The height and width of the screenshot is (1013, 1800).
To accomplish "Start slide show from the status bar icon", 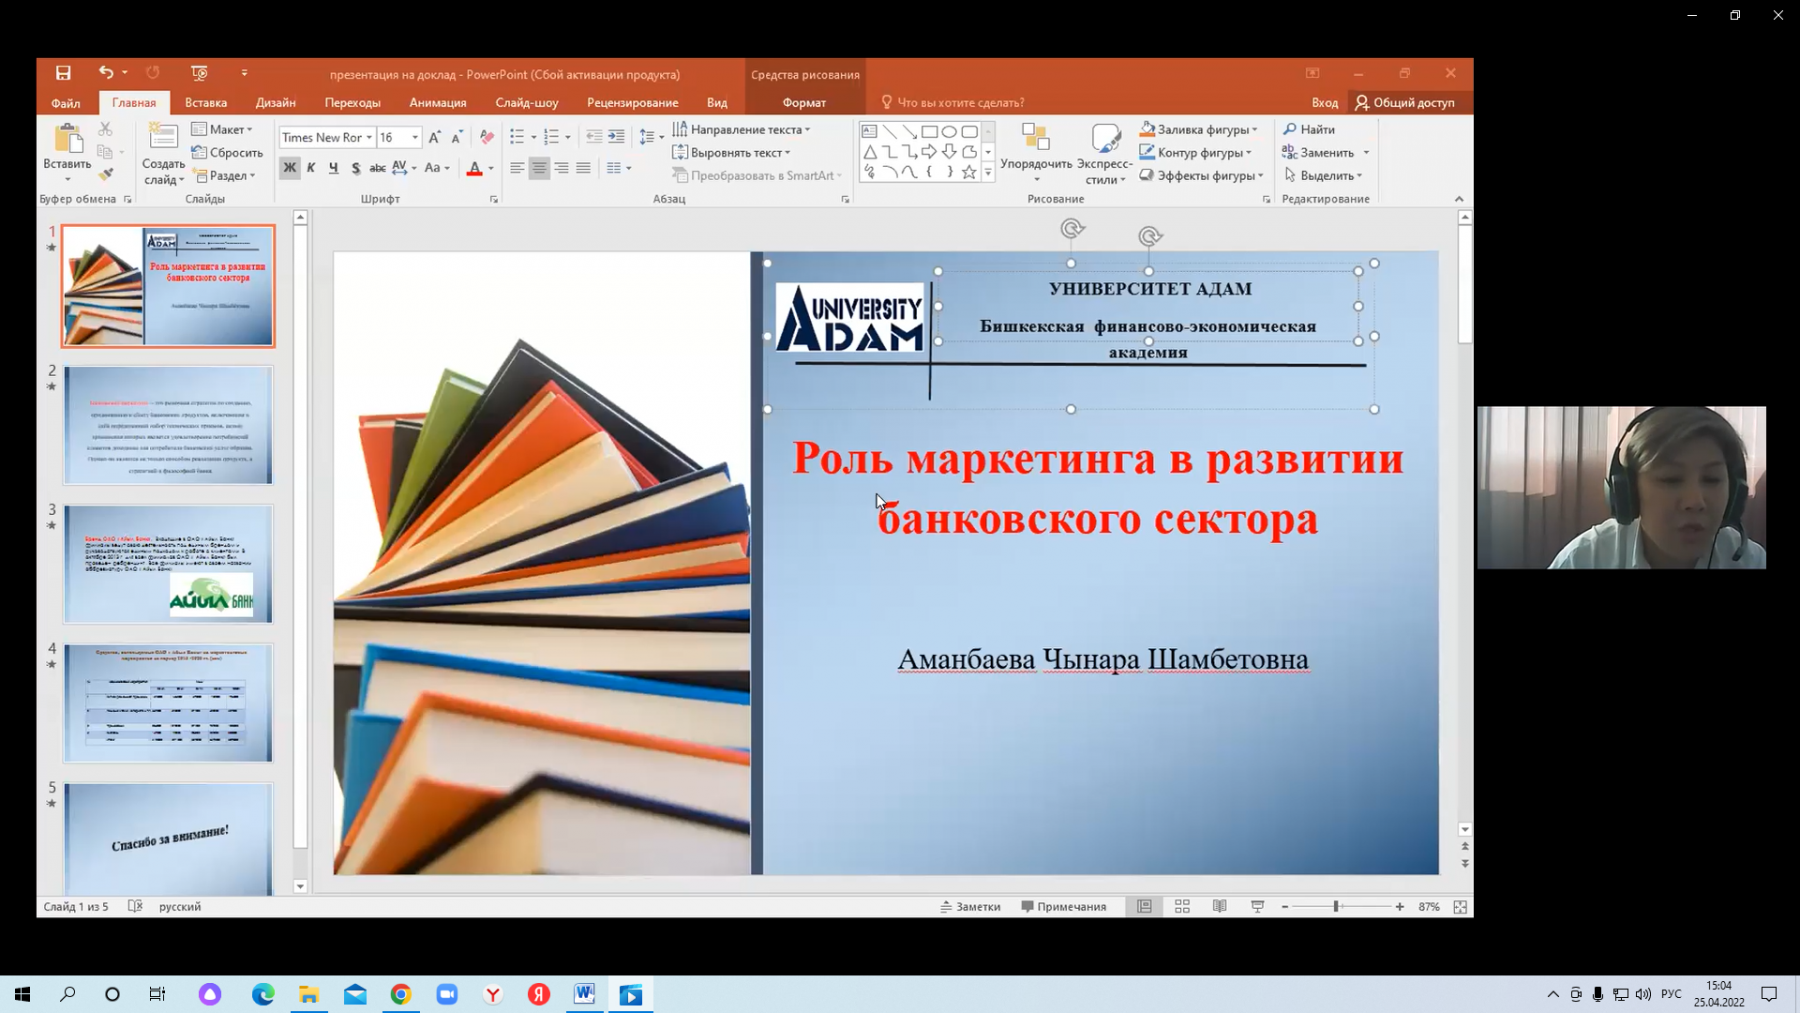I will (x=1257, y=906).
